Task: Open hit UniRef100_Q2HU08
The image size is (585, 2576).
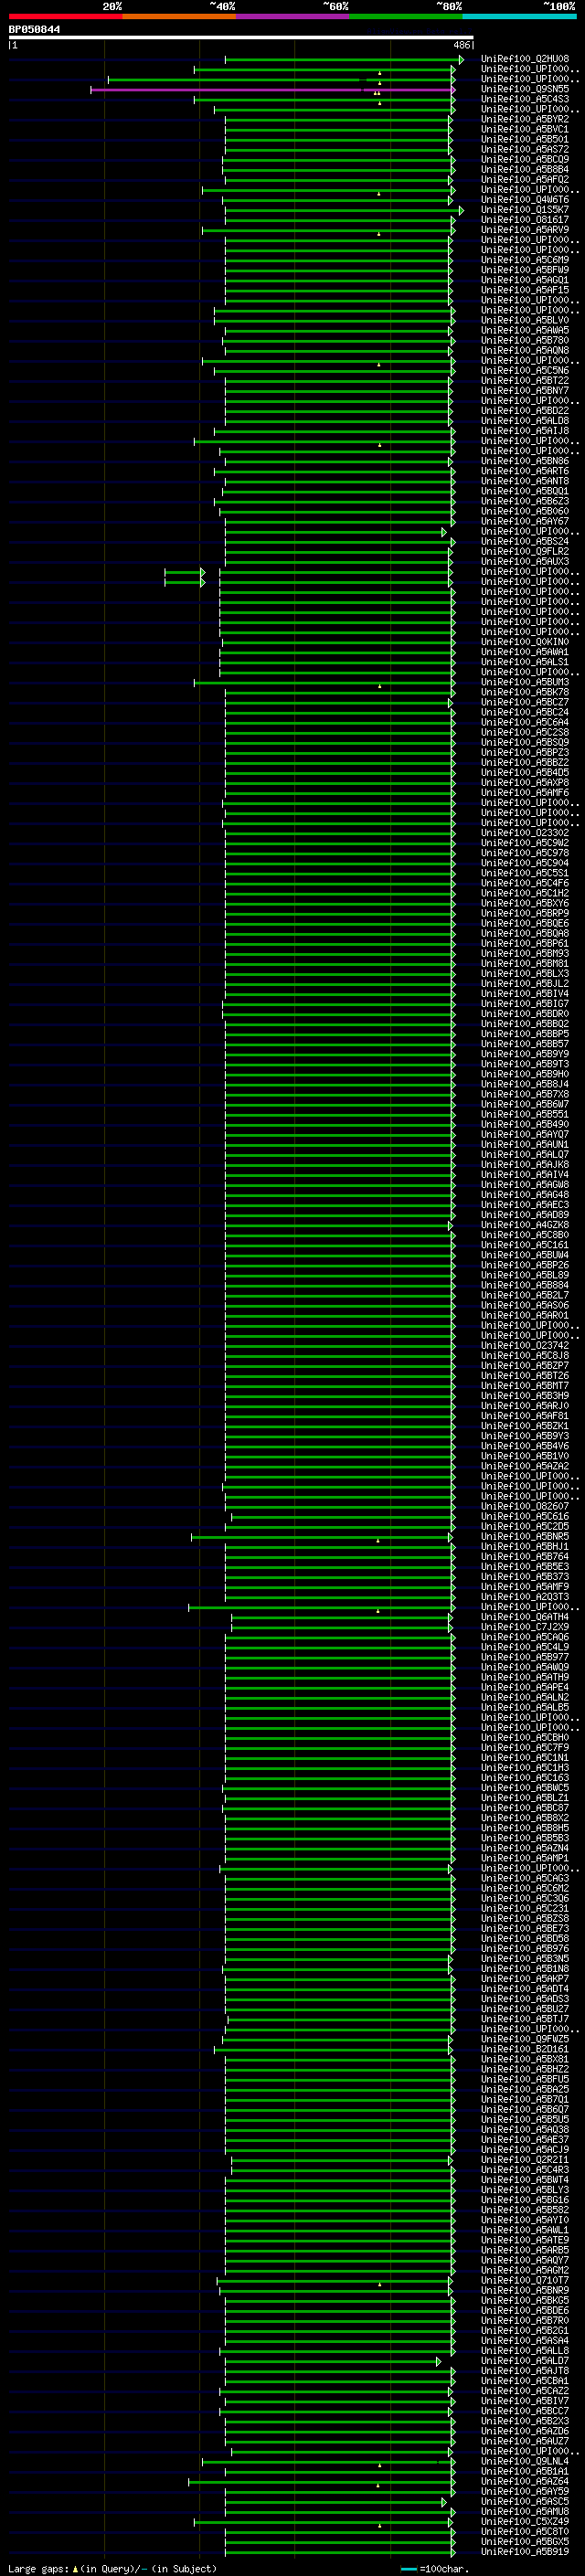Action: point(525,60)
